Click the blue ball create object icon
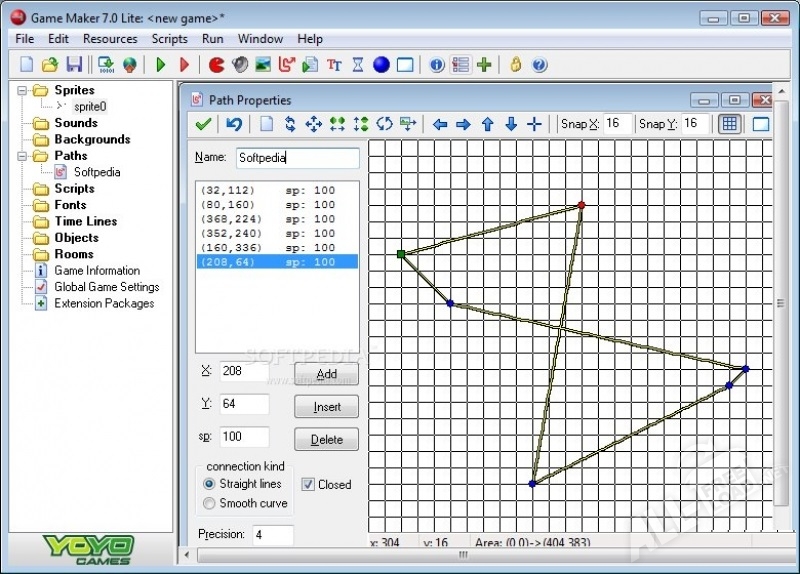Image resolution: width=800 pixels, height=574 pixels. 381,65
